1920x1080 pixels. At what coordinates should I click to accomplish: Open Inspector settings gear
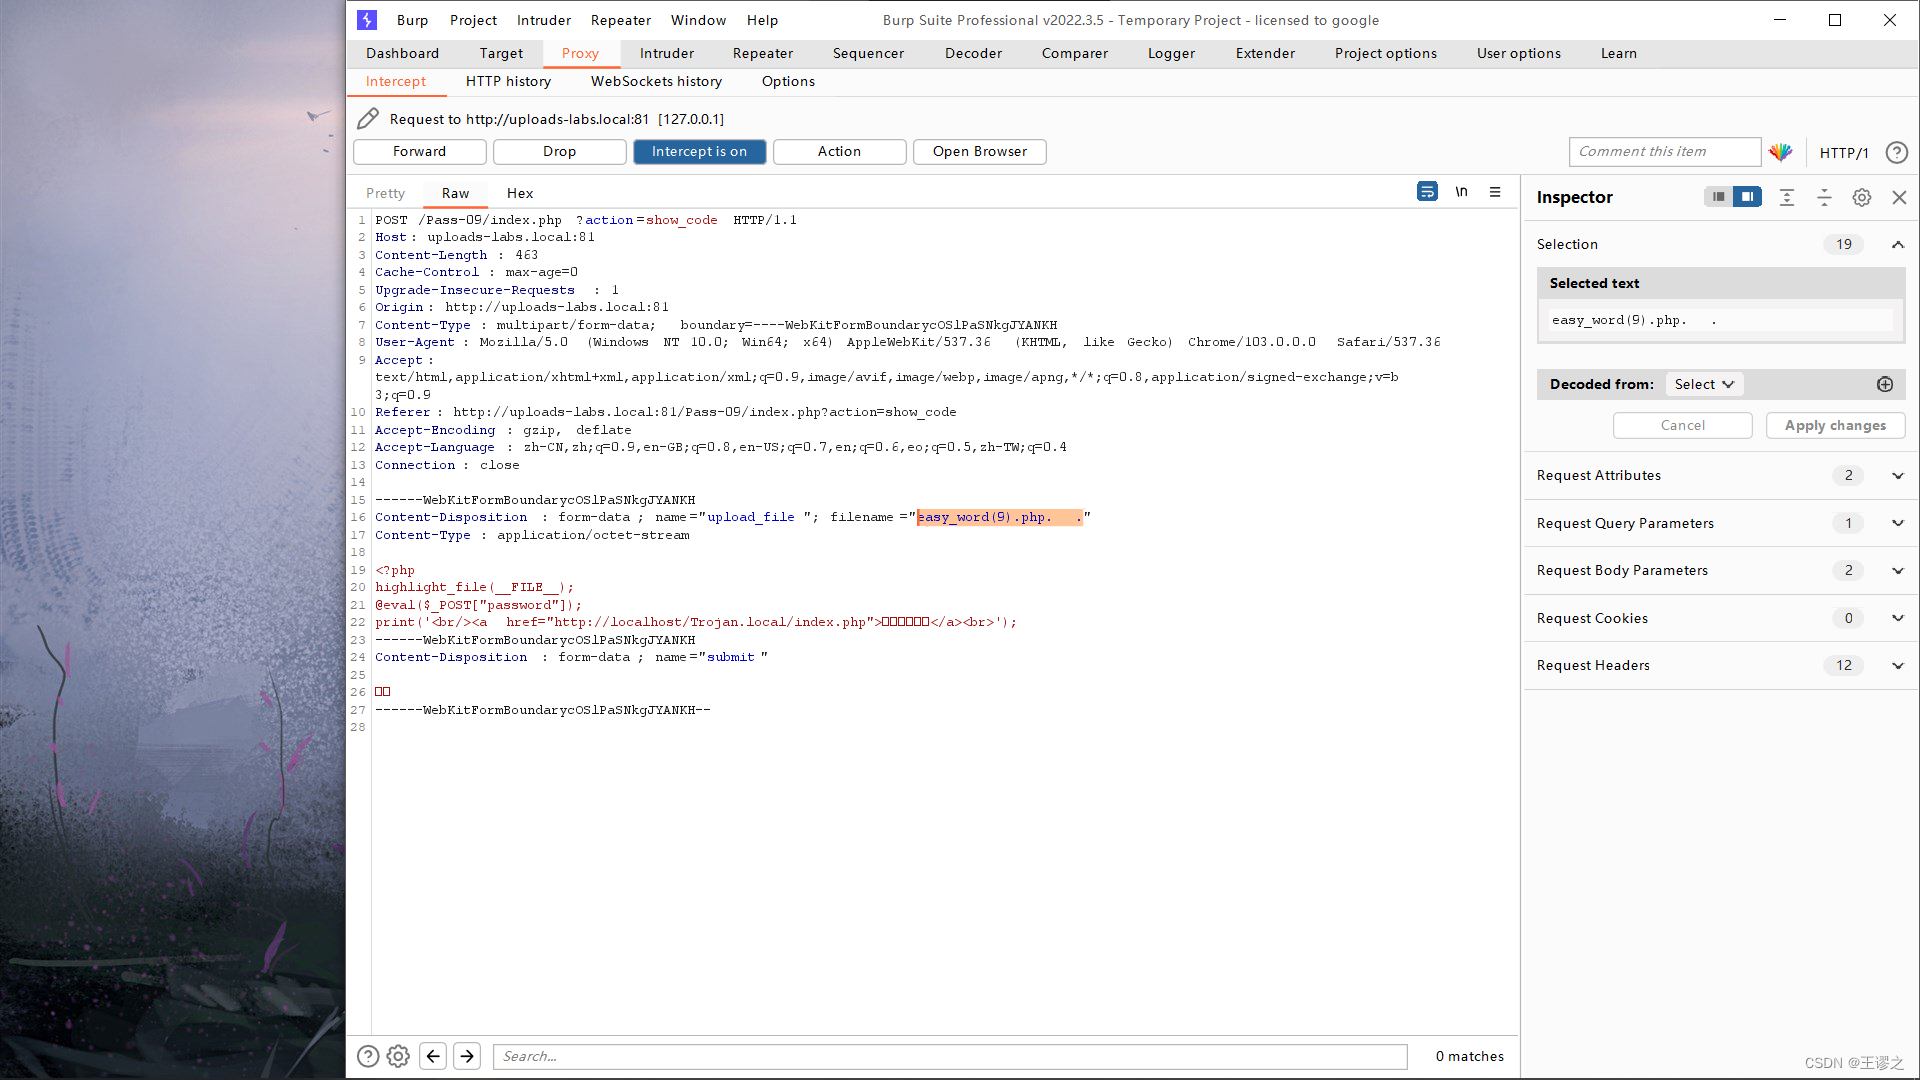1861,197
